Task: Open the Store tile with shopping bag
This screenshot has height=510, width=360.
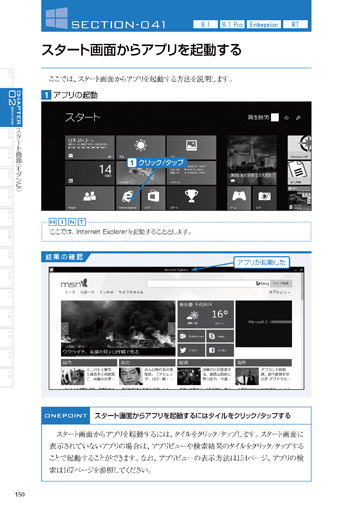Action: pyautogui.click(x=153, y=198)
